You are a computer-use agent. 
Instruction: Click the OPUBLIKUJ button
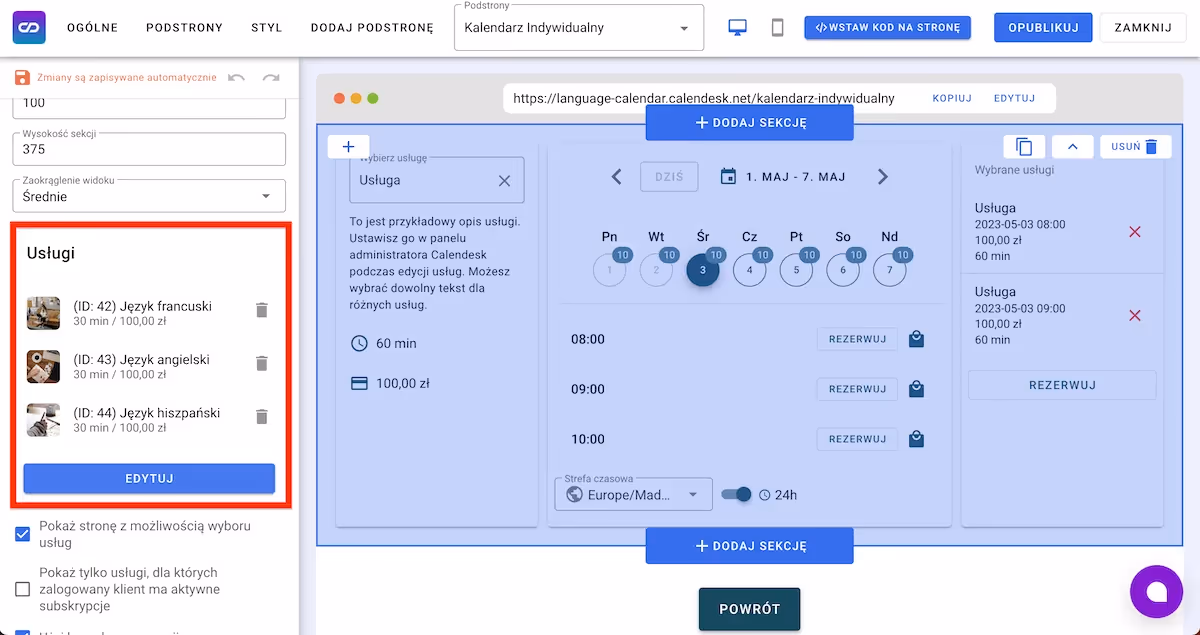tap(1042, 28)
